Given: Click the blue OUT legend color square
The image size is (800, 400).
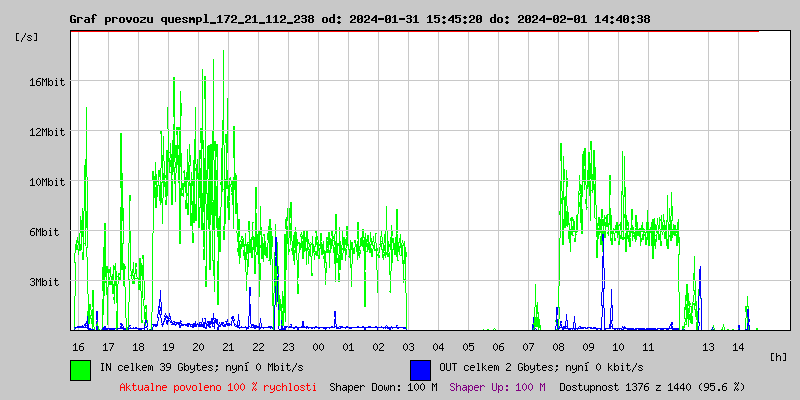Looking at the screenshot, I should 420,369.
